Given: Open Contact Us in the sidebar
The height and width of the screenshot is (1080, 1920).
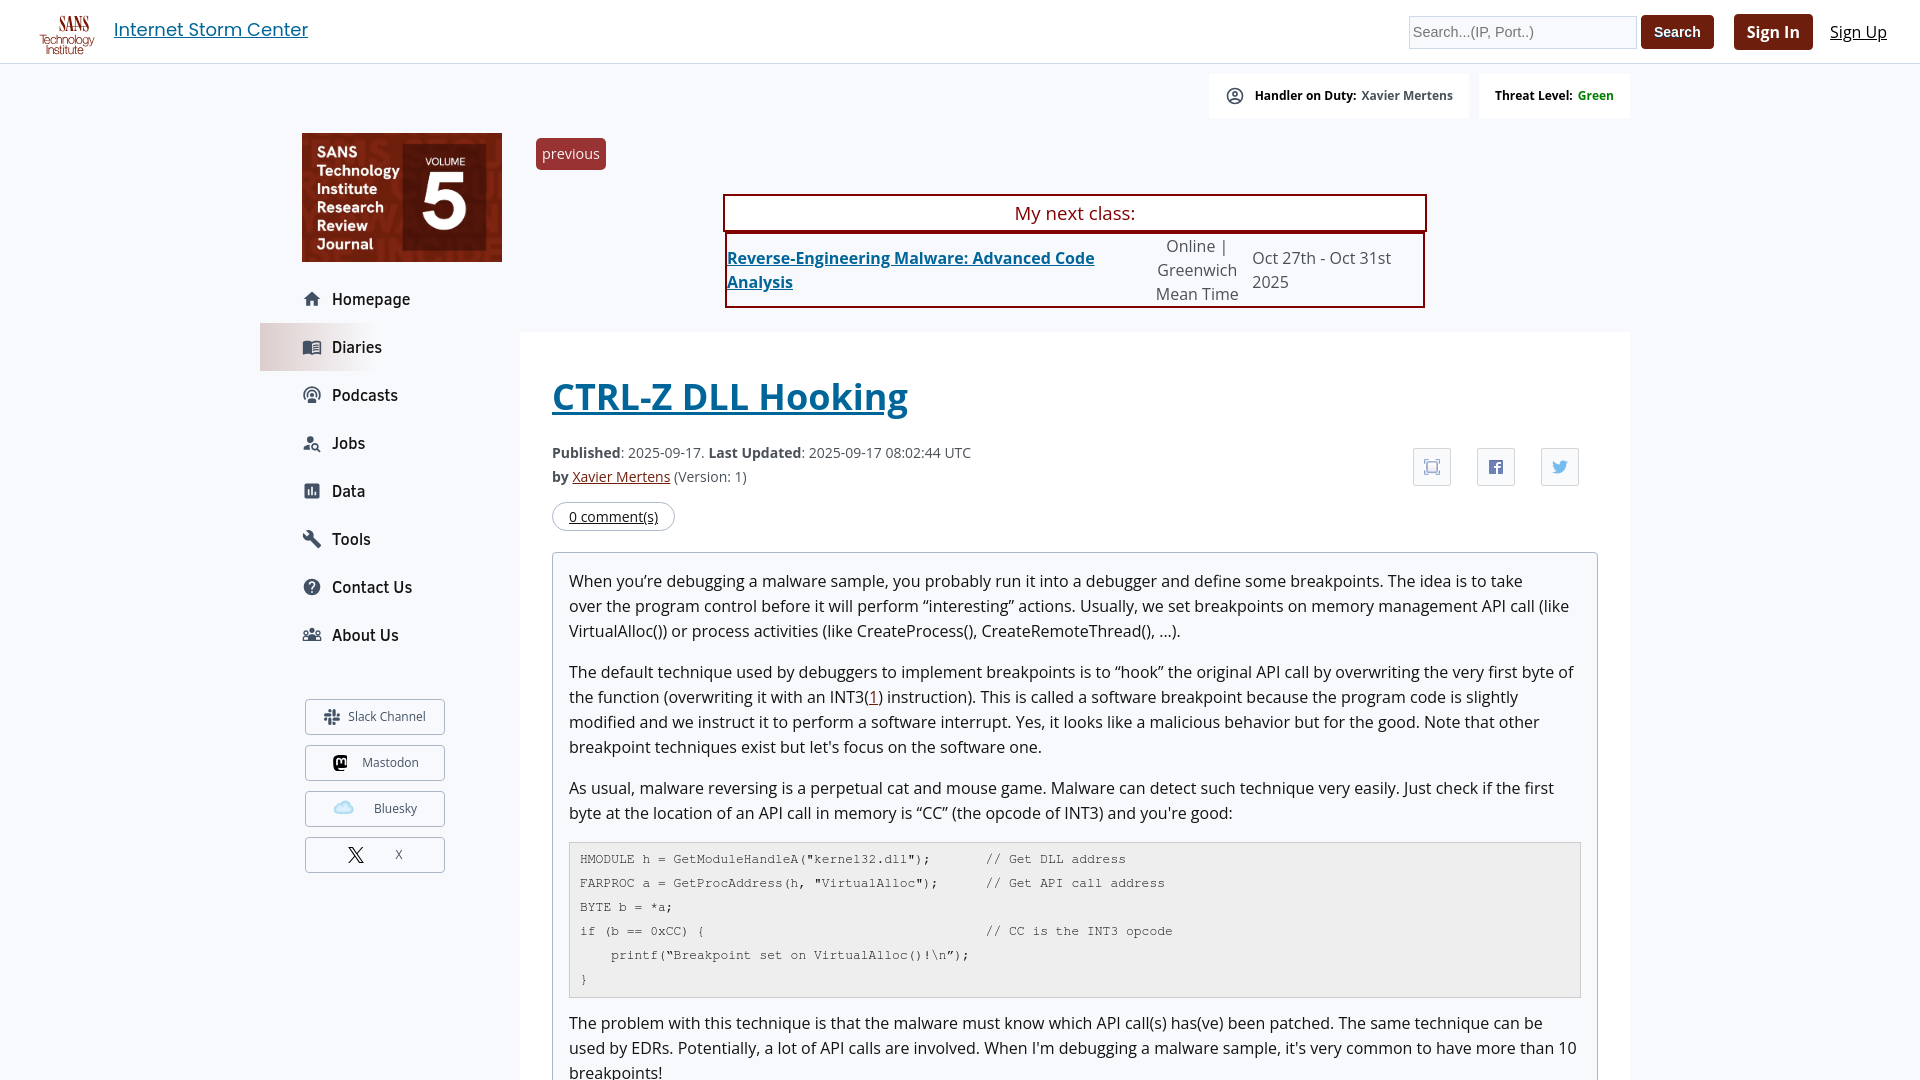Looking at the screenshot, I should coord(372,587).
